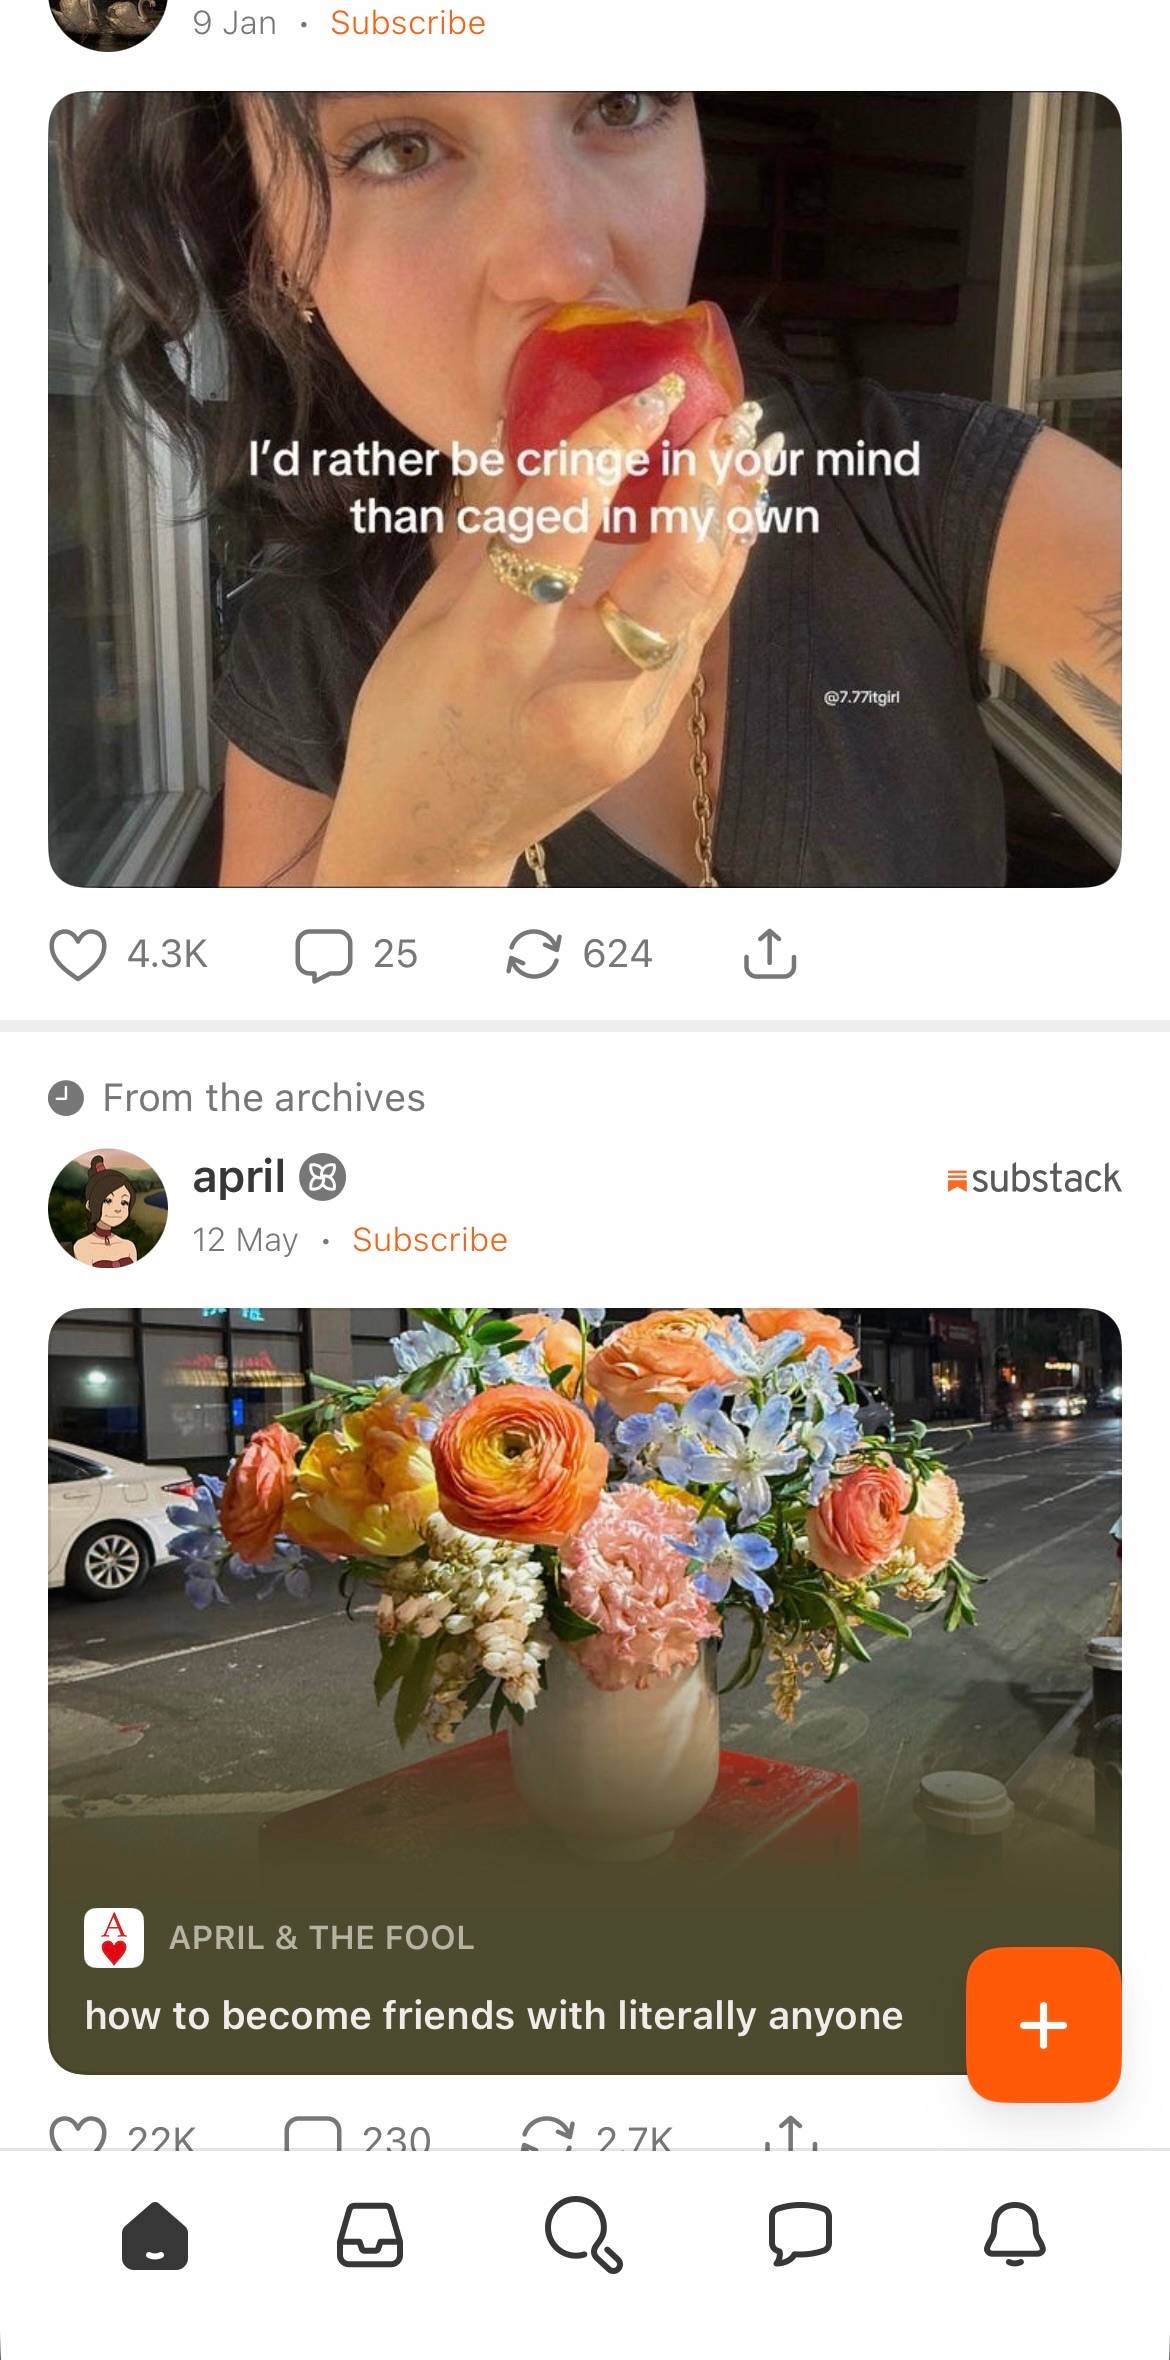Open the Chat bubble in bottom navigation
The height and width of the screenshot is (2360, 1170).
coord(800,2234)
